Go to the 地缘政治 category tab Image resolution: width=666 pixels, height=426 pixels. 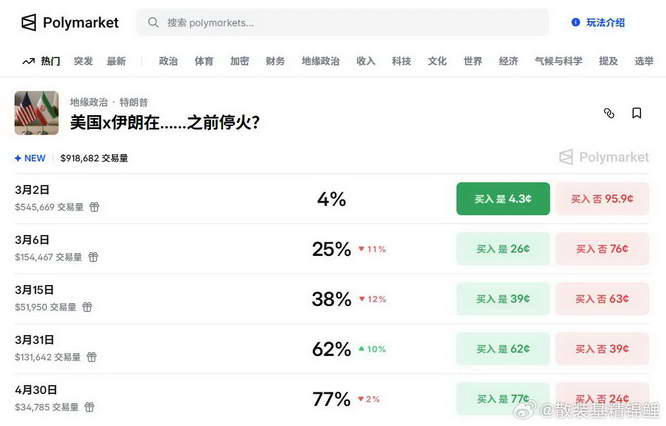click(321, 61)
